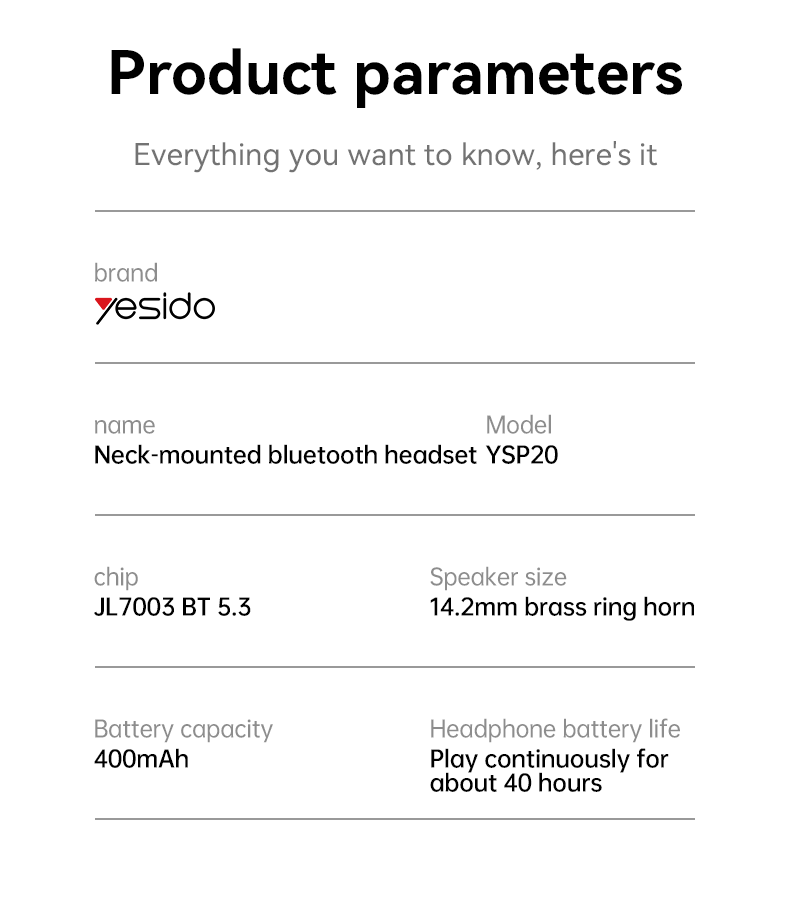
Task: Select "Play continuously for about 40 hours"
Action: click(x=548, y=771)
